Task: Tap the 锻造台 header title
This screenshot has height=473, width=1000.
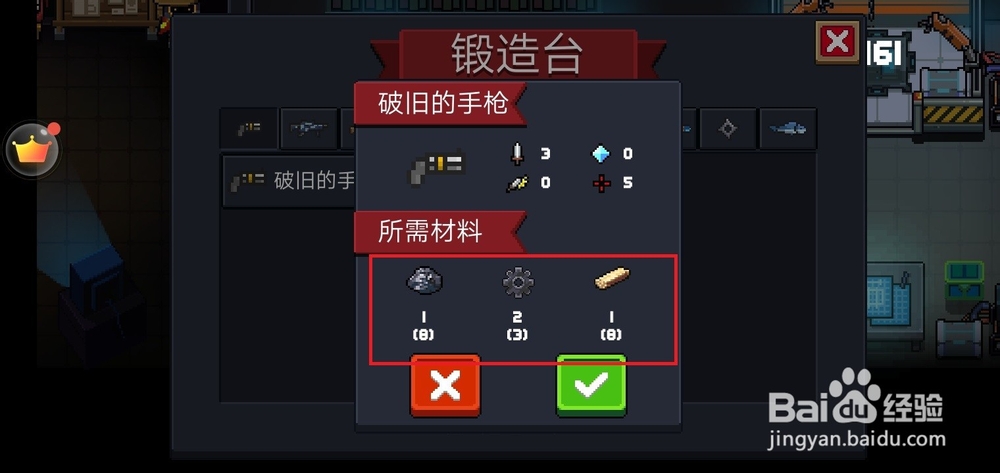Action: coord(517,54)
